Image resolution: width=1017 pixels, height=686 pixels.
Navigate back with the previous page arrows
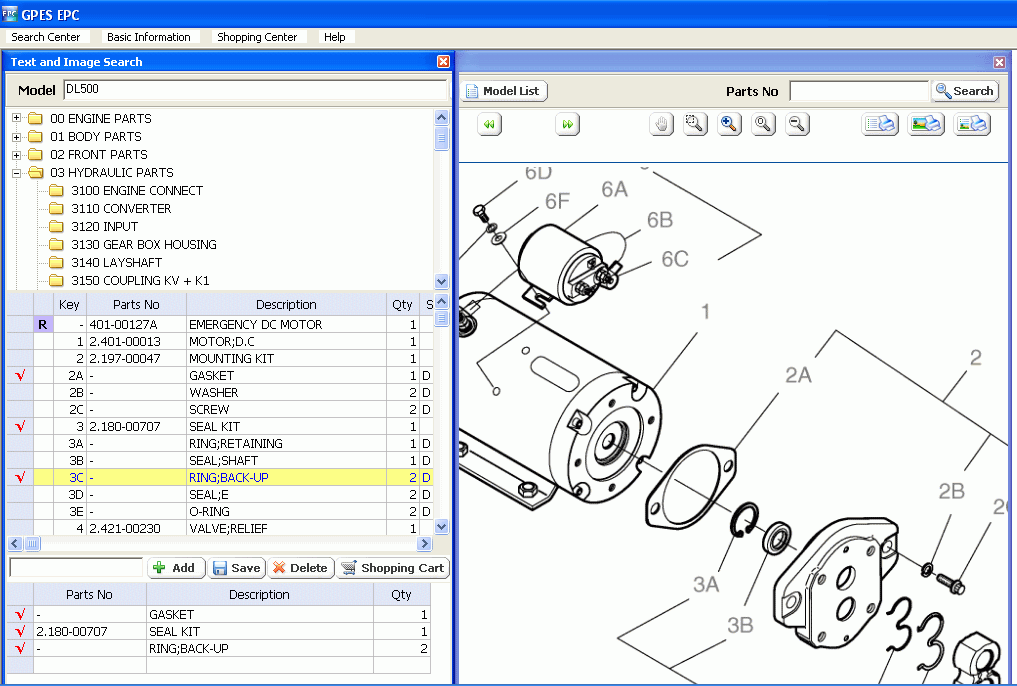489,124
